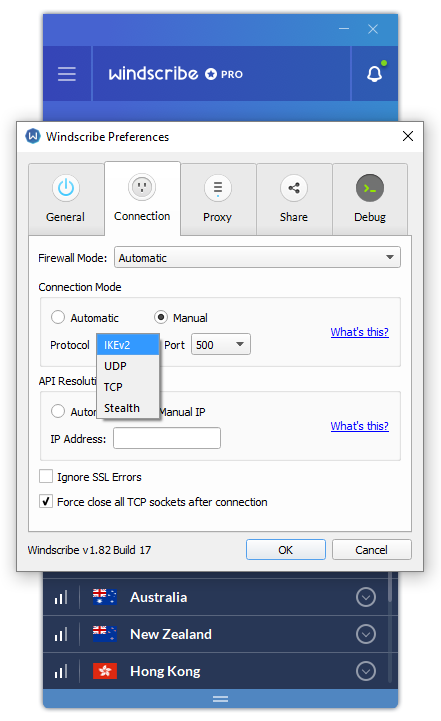Click the Australia flag icon
Viewport: 441px width, 721px height.
tap(105, 597)
